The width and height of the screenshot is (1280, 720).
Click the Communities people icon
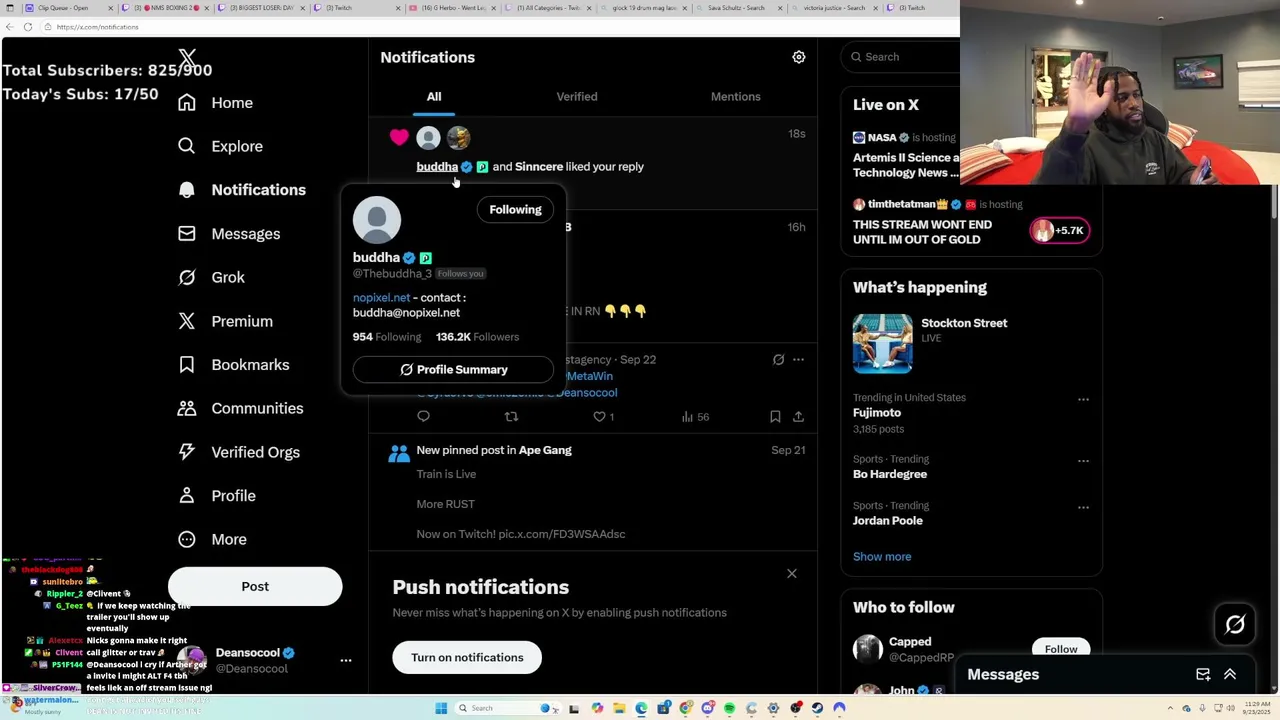coord(186,408)
